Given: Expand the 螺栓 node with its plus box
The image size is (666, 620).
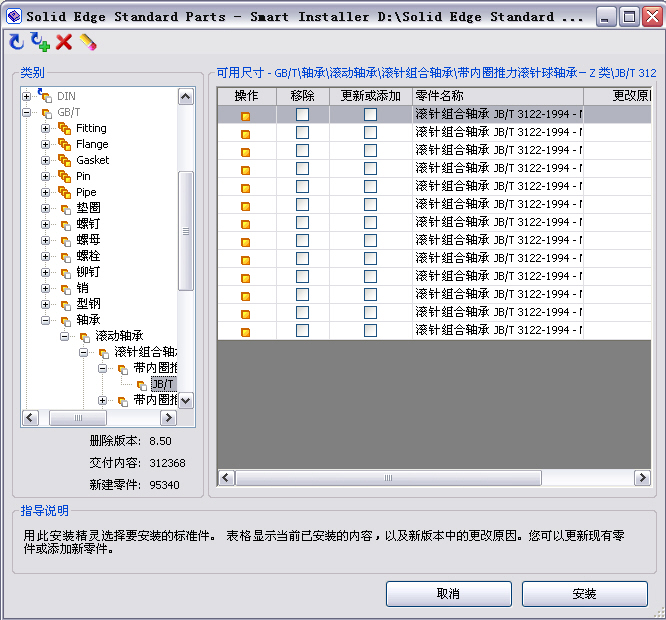Looking at the screenshot, I should [x=45, y=256].
